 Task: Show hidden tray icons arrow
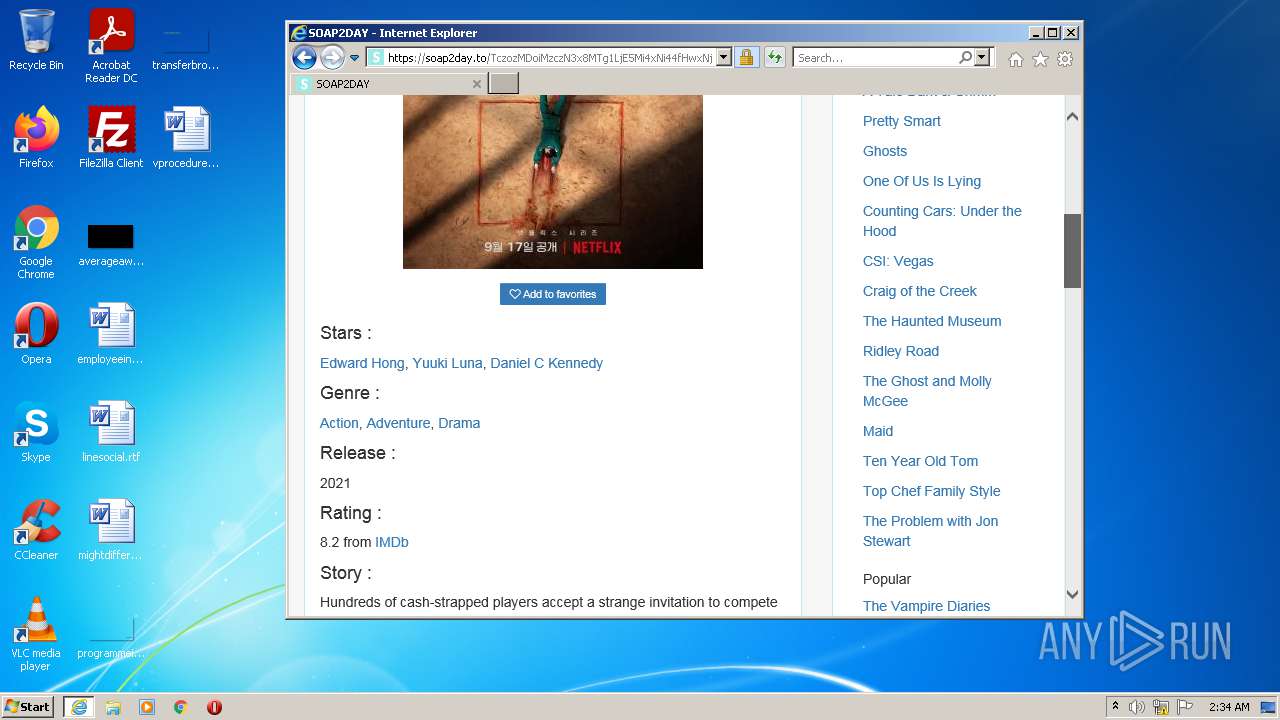1115,707
